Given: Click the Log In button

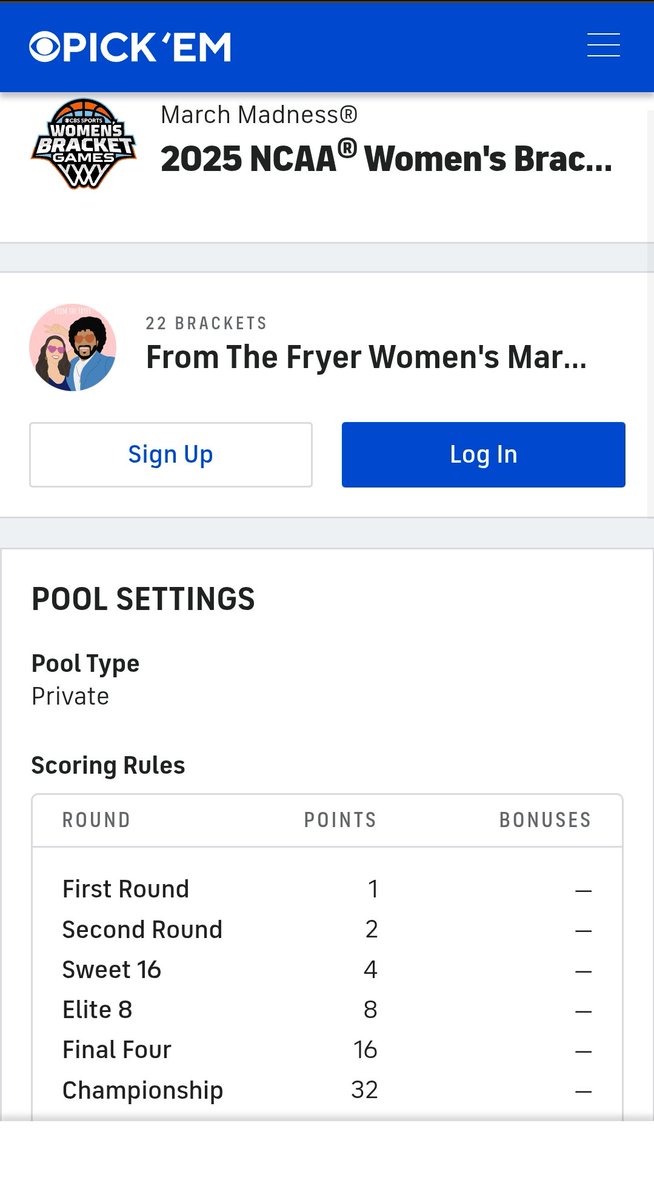Looking at the screenshot, I should pyautogui.click(x=484, y=455).
